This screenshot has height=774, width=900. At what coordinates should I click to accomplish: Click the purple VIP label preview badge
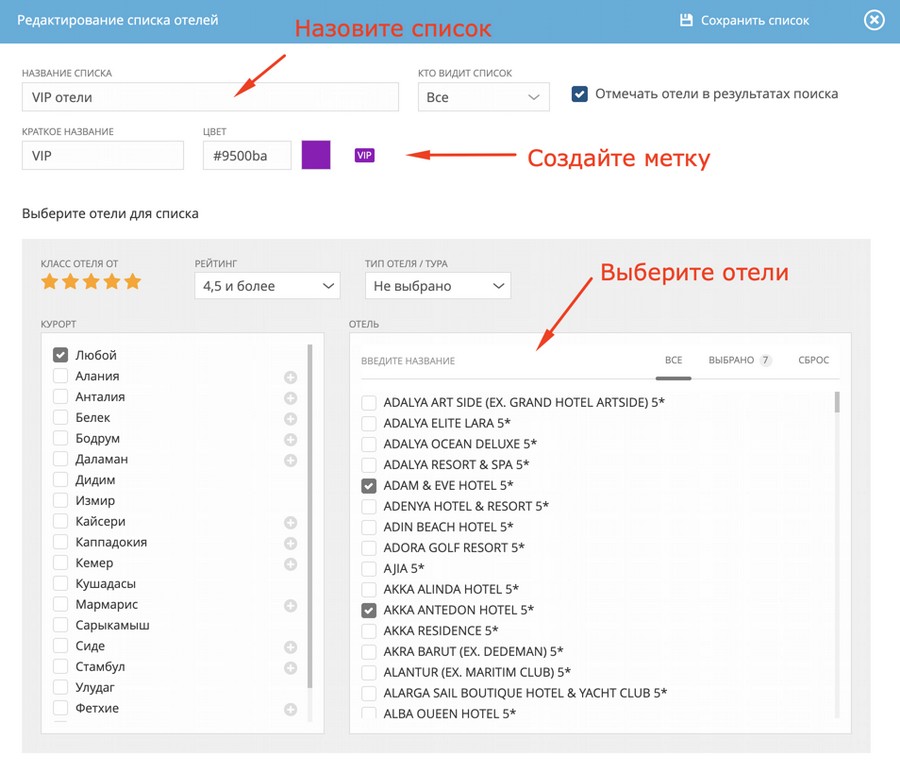point(364,155)
